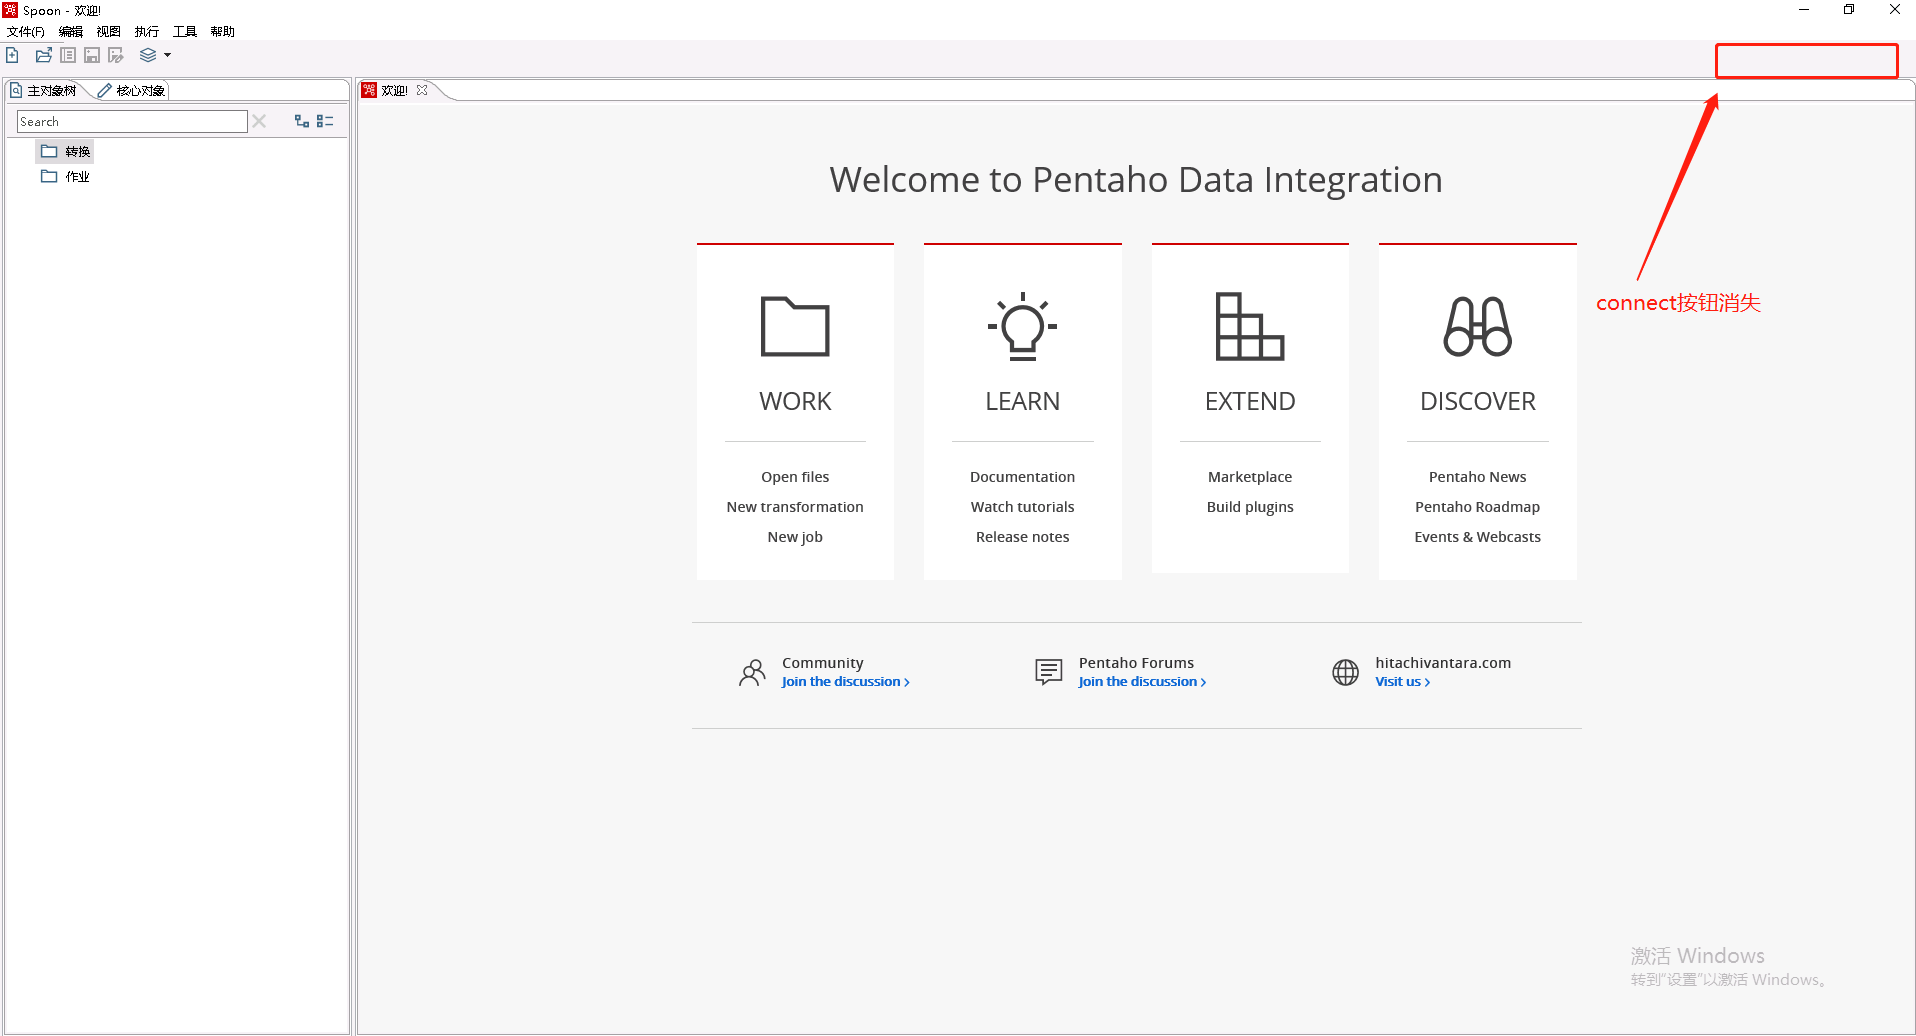Select the 转换 tree folder
The height and width of the screenshot is (1036, 1916).
pyautogui.click(x=66, y=151)
